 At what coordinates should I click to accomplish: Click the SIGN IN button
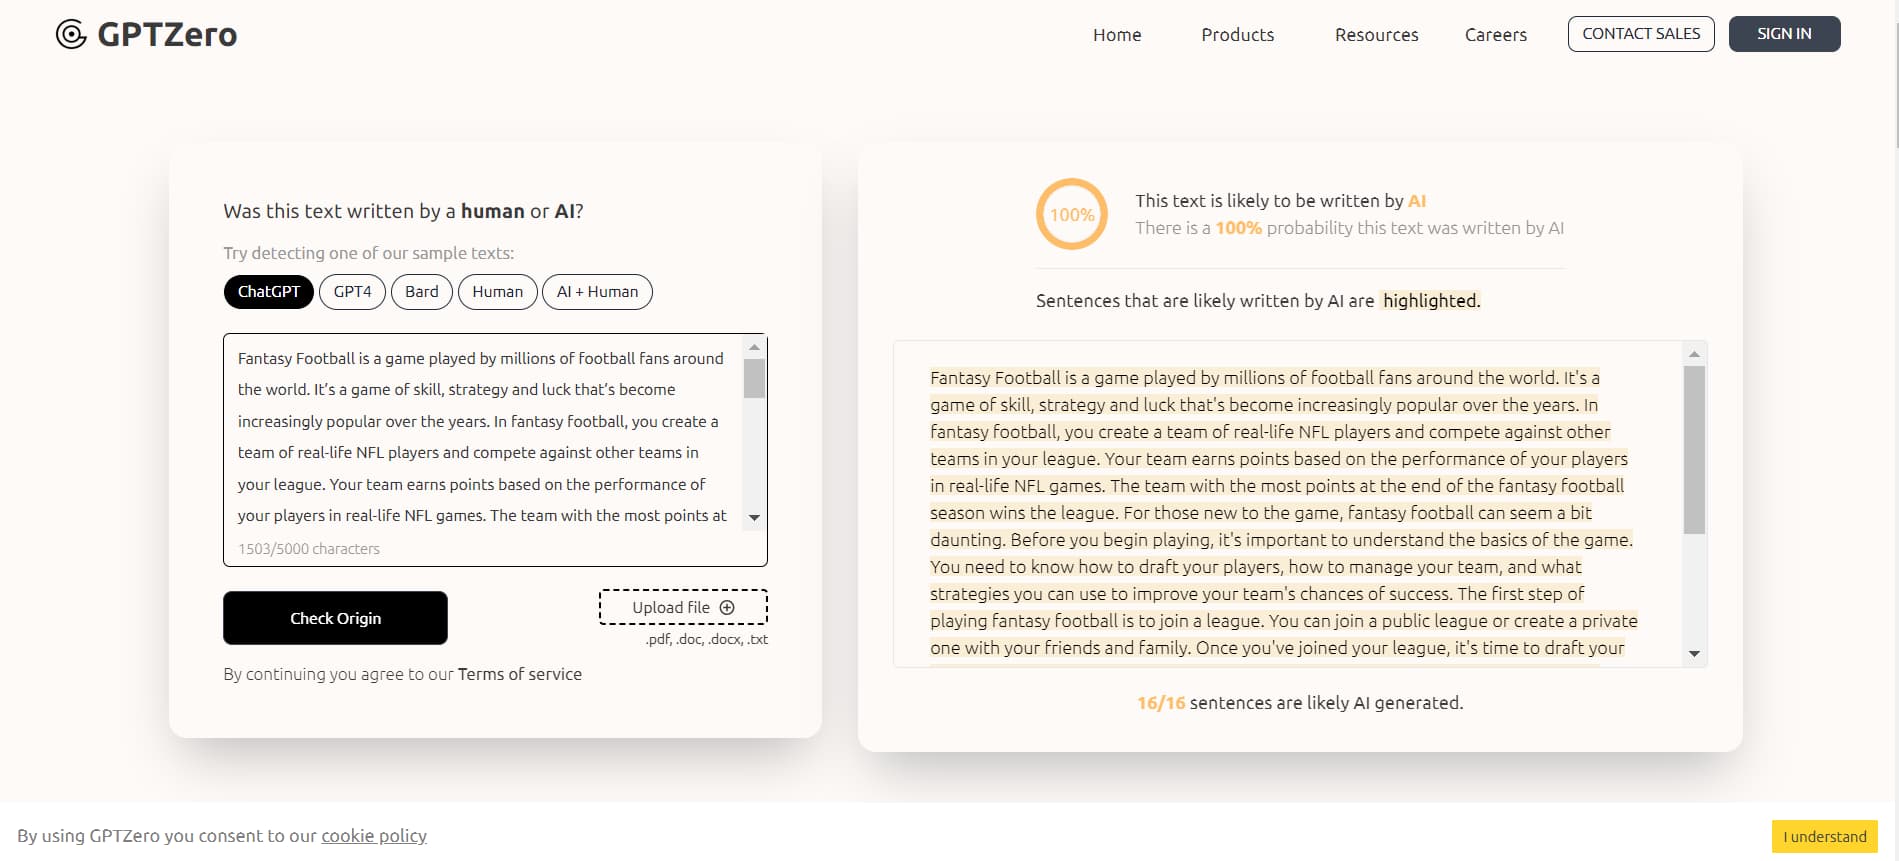pos(1784,34)
